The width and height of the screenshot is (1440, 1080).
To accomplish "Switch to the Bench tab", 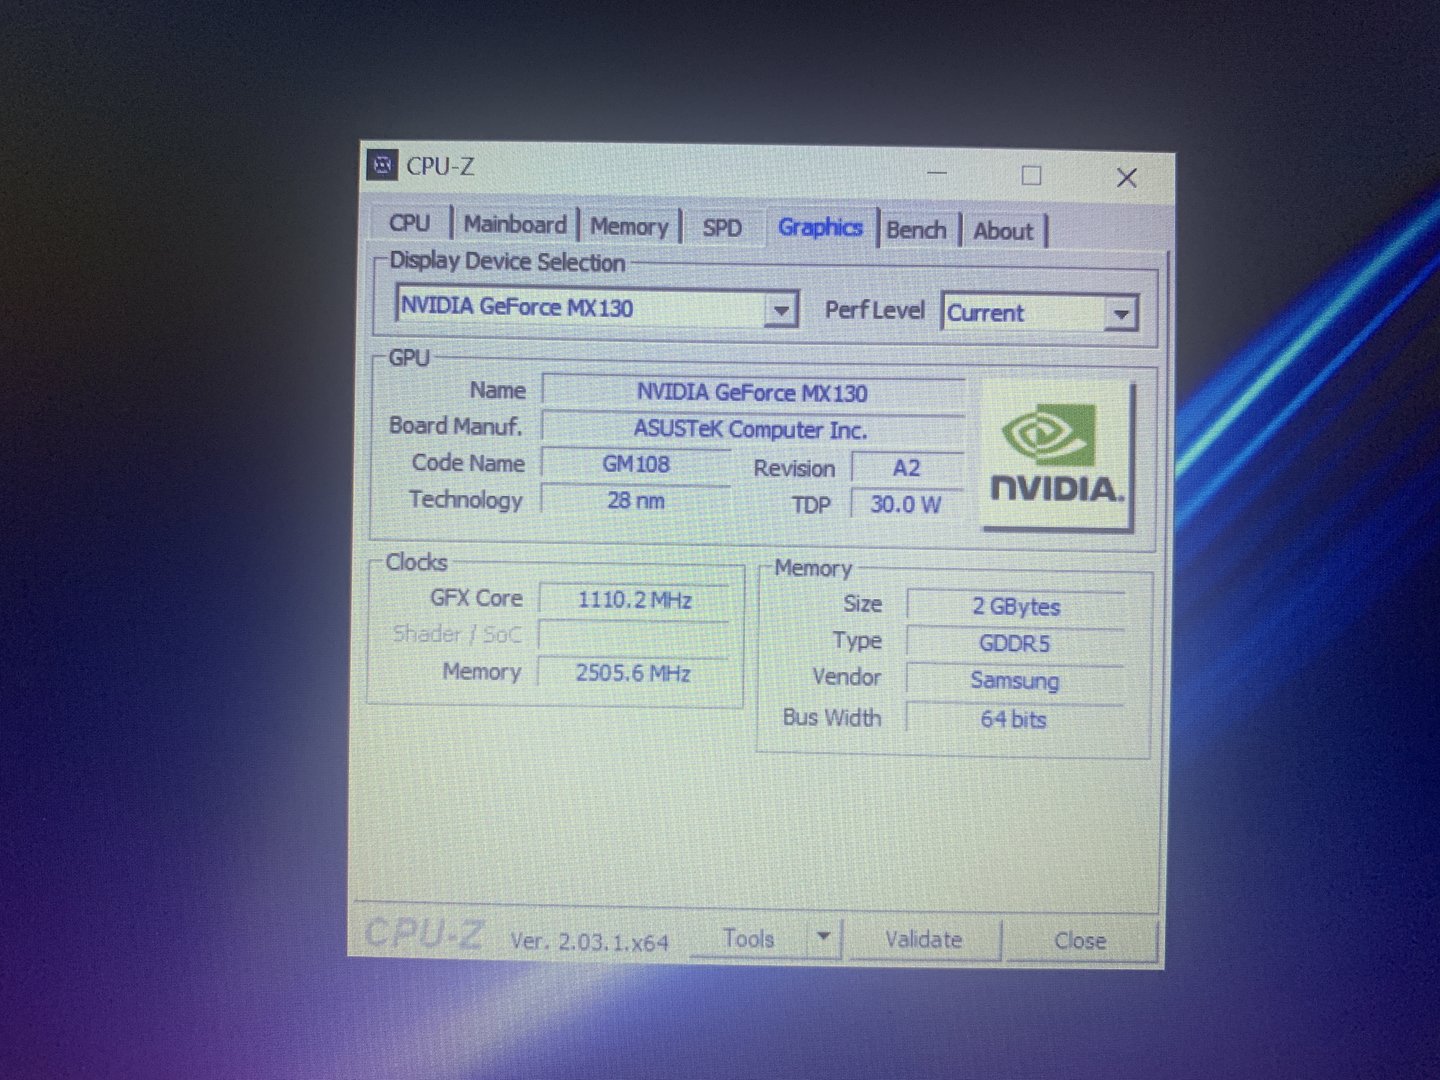I will coord(916,230).
